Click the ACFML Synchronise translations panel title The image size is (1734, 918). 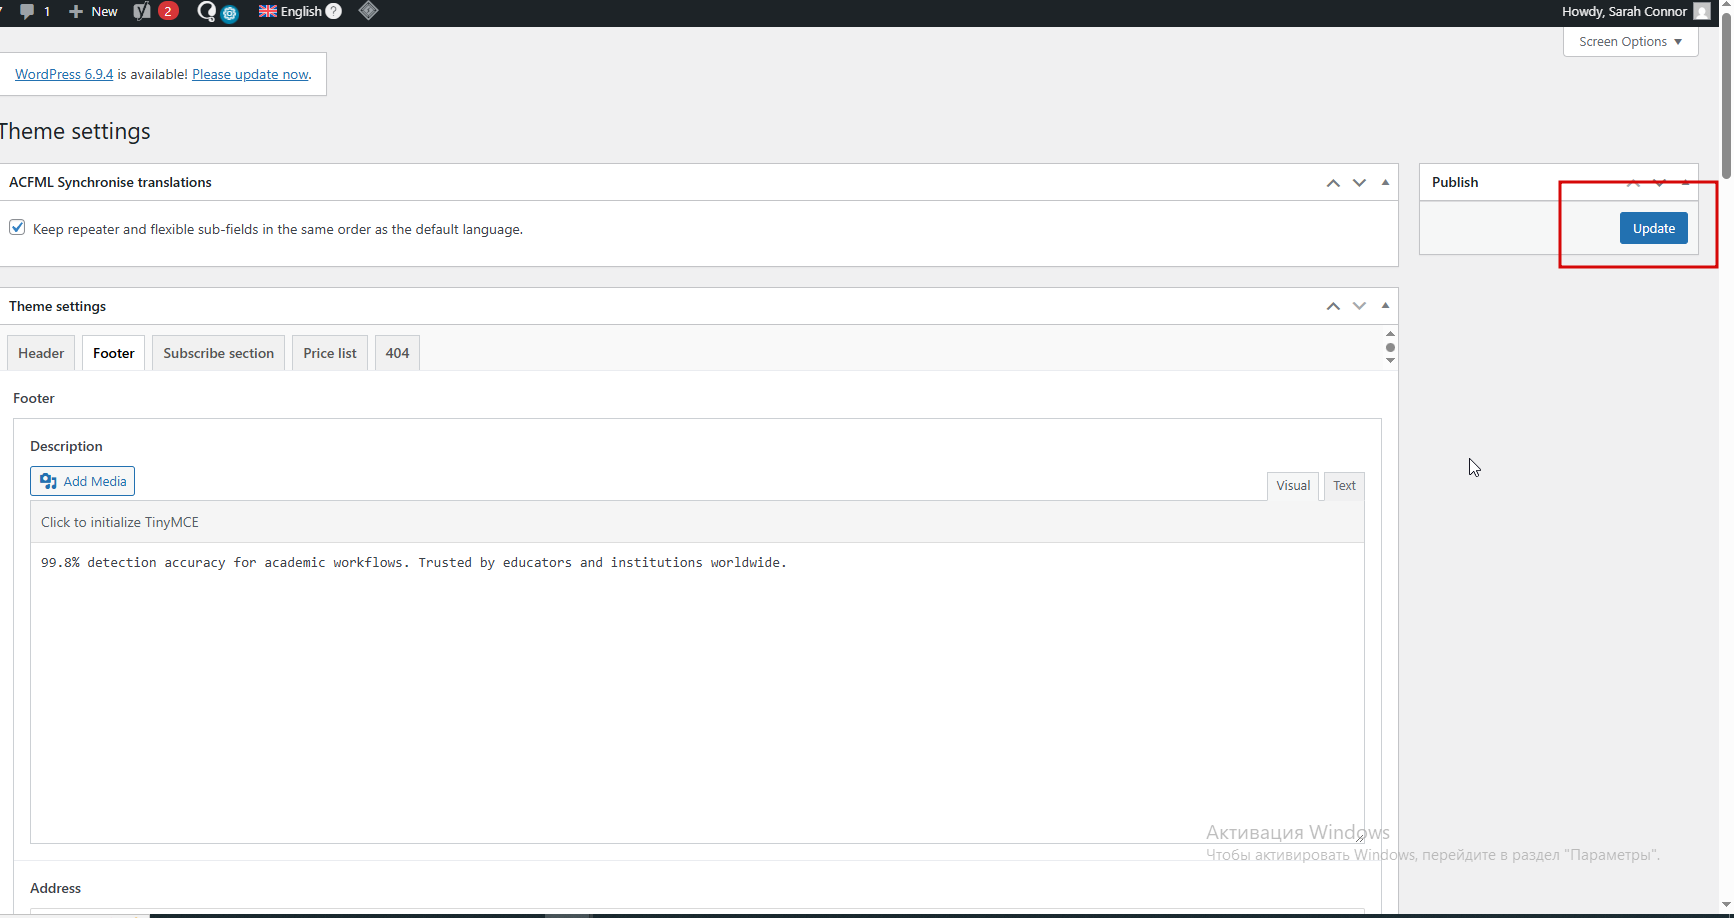pos(110,182)
